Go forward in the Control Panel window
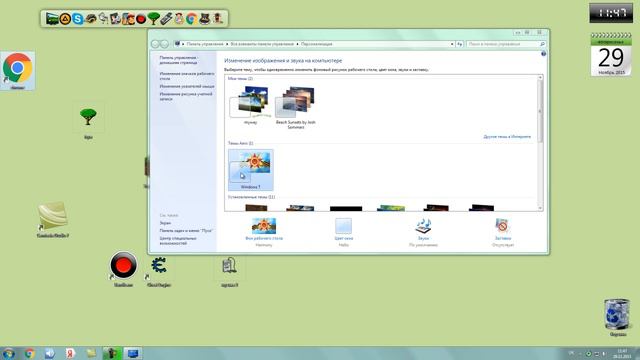Viewport: 640px width, 360px height. tap(164, 44)
